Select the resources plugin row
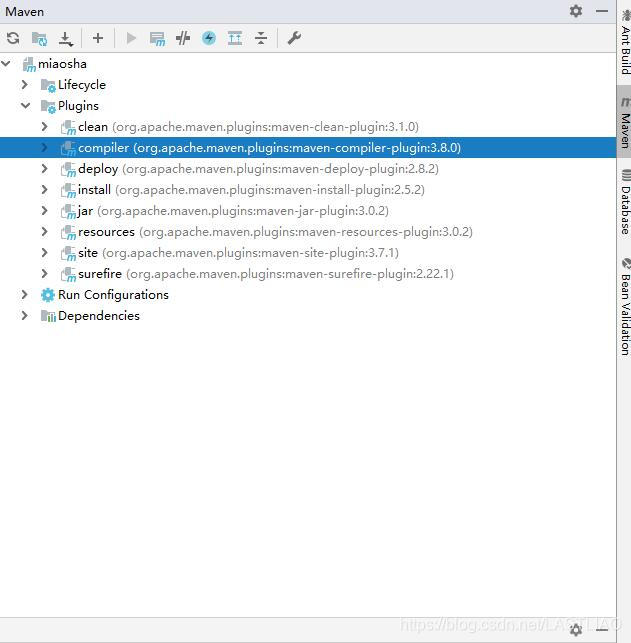The image size is (631, 643). (x=308, y=232)
